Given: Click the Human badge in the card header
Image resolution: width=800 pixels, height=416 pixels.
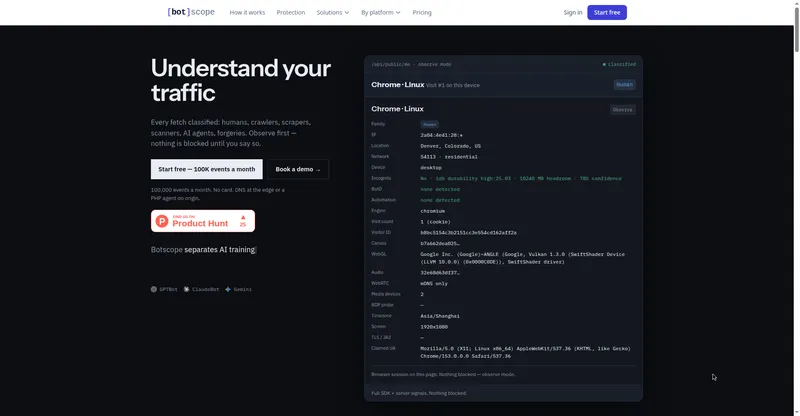Looking at the screenshot, I should 624,85.
